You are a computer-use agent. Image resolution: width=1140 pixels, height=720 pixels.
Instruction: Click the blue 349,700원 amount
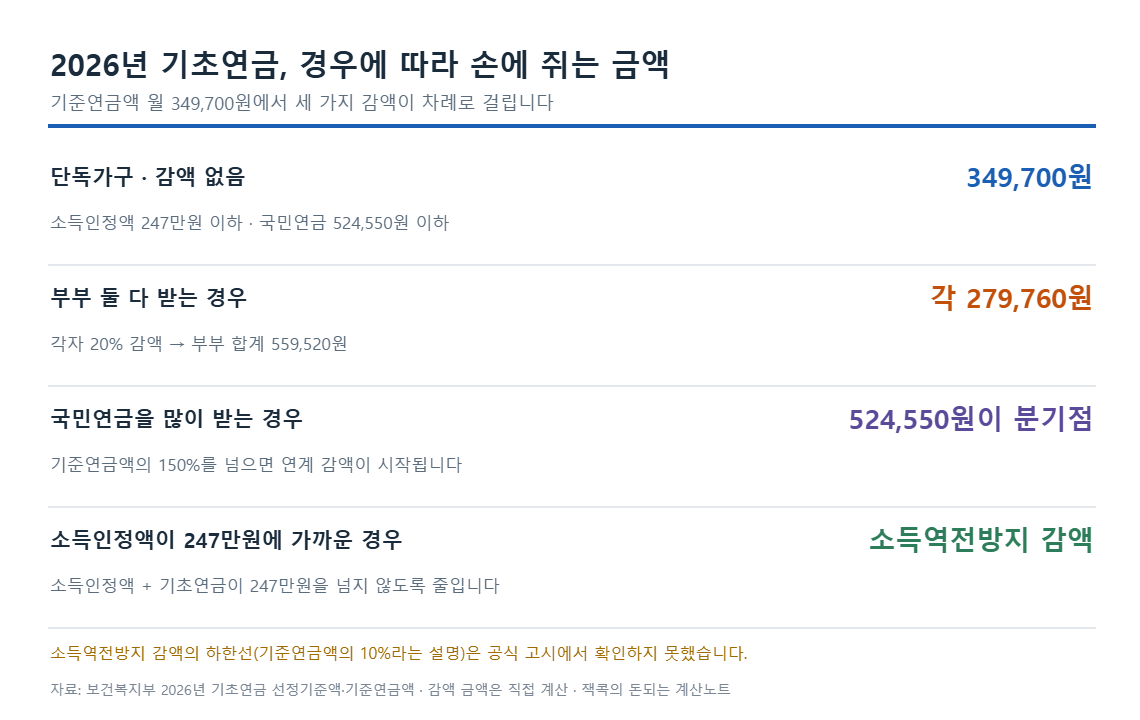pos(1029,177)
